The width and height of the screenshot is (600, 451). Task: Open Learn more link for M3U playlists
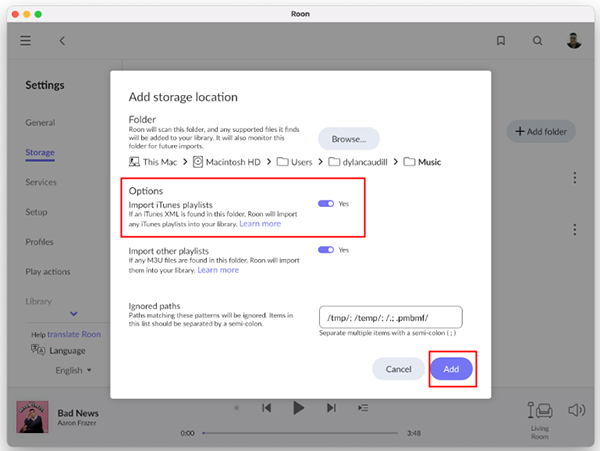pos(218,270)
